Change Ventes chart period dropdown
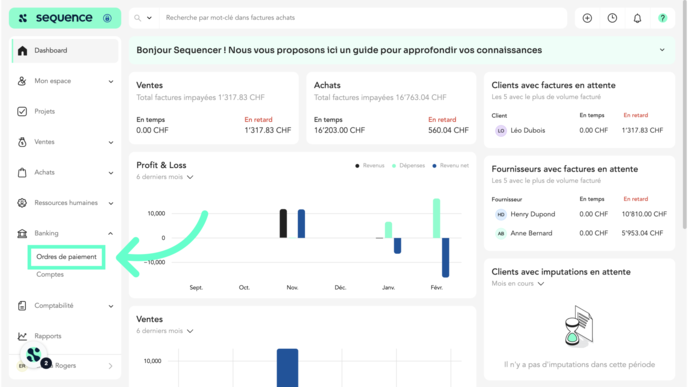 [x=165, y=331]
